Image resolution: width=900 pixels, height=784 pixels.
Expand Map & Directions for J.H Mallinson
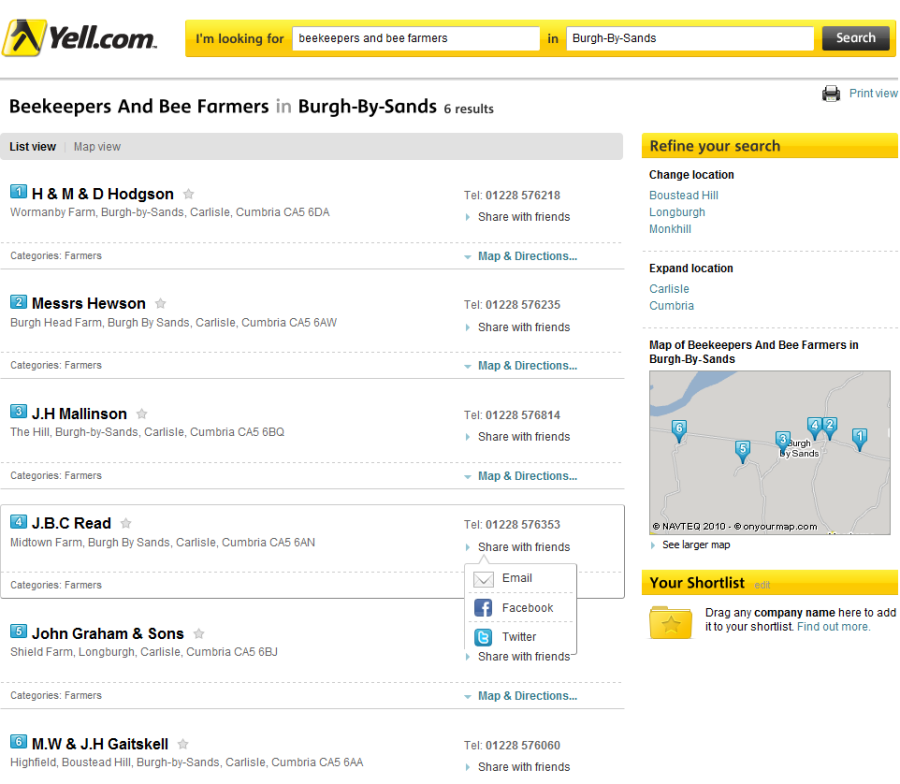point(521,476)
